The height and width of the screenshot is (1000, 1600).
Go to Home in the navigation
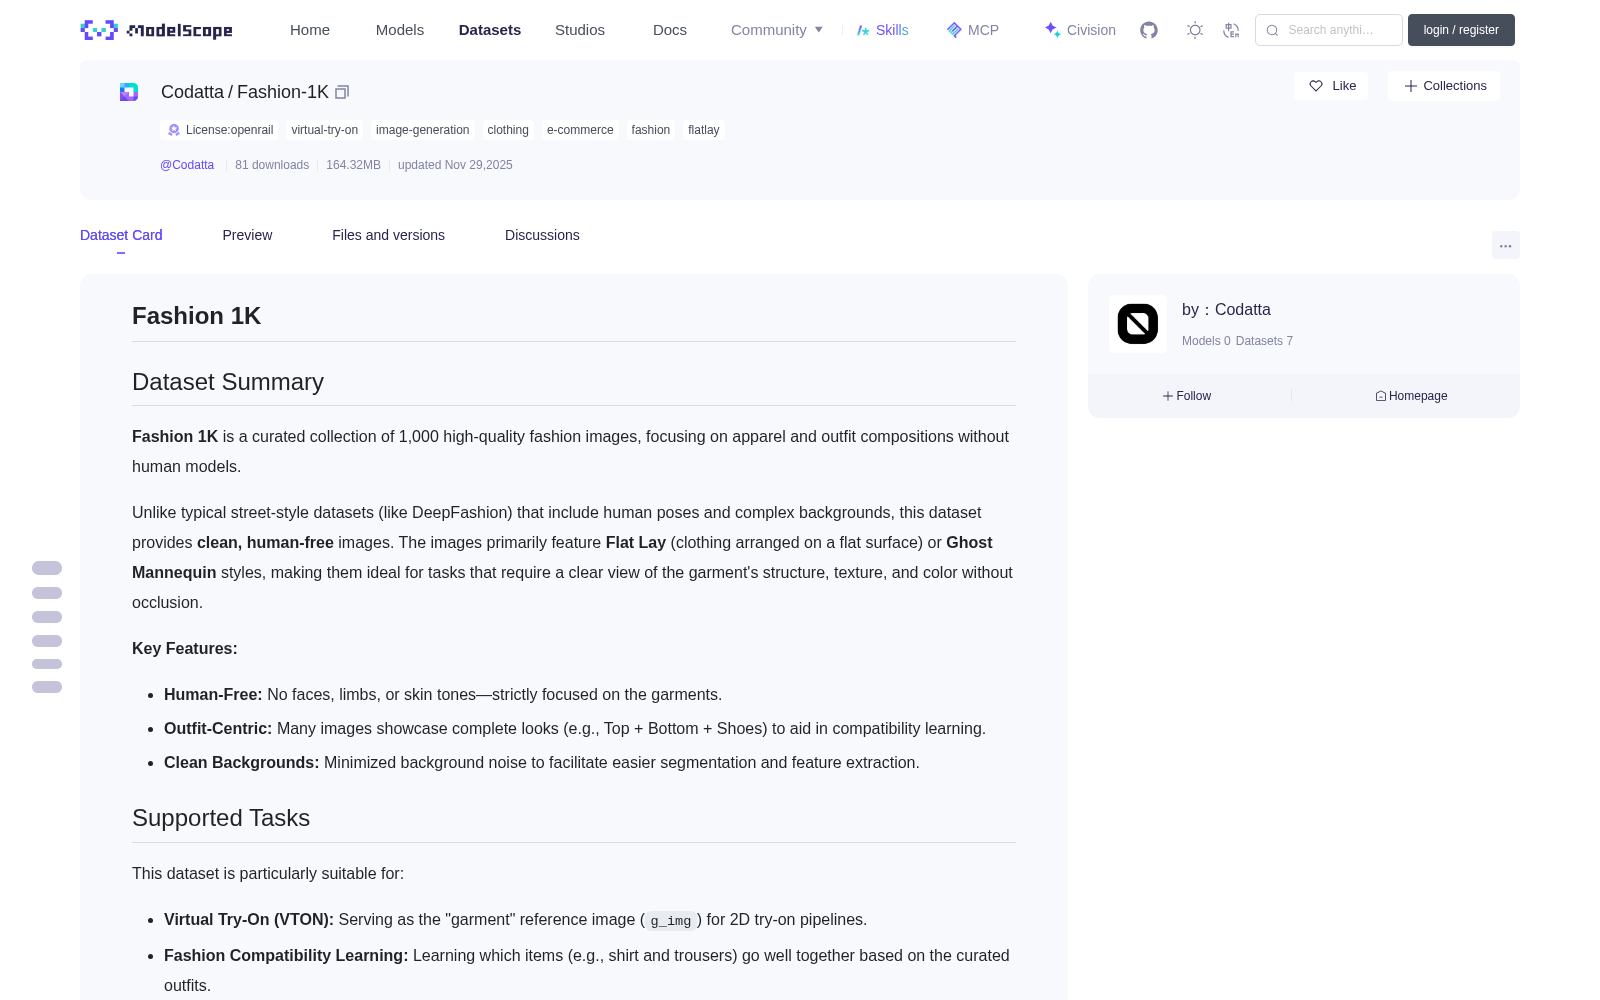point(310,30)
